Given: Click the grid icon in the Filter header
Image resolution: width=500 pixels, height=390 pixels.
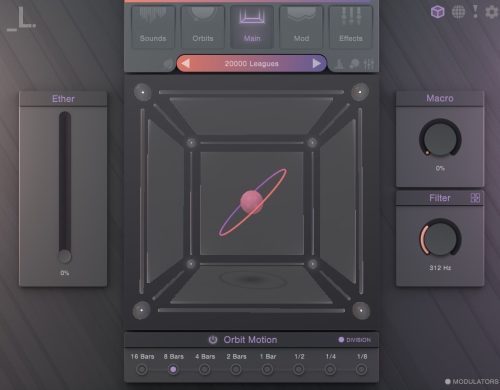Looking at the screenshot, I should (475, 198).
